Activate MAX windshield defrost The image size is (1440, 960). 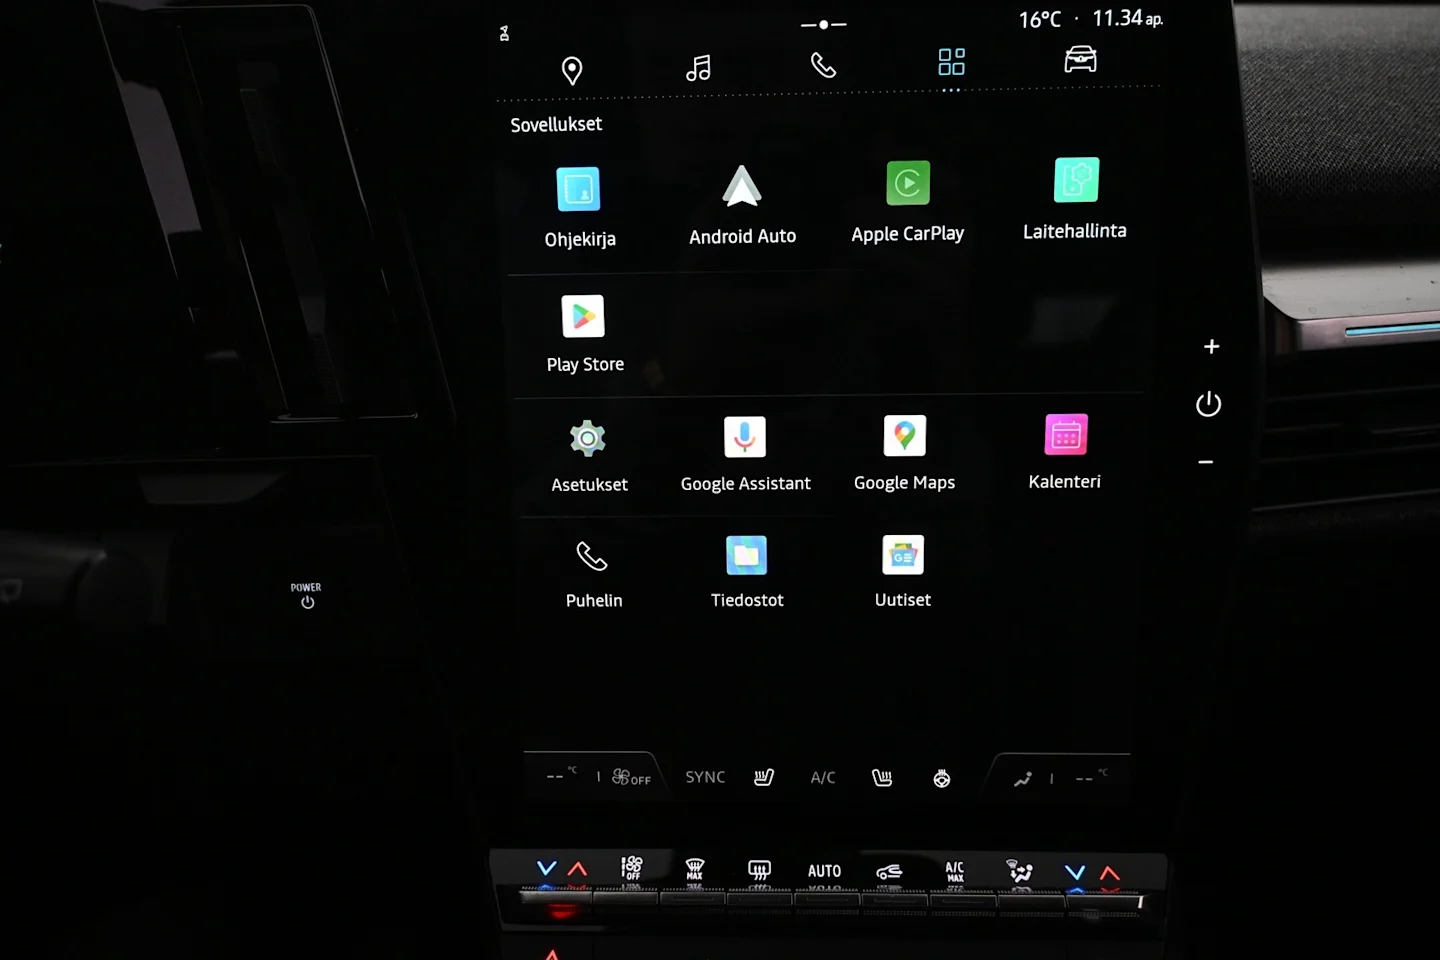click(695, 869)
